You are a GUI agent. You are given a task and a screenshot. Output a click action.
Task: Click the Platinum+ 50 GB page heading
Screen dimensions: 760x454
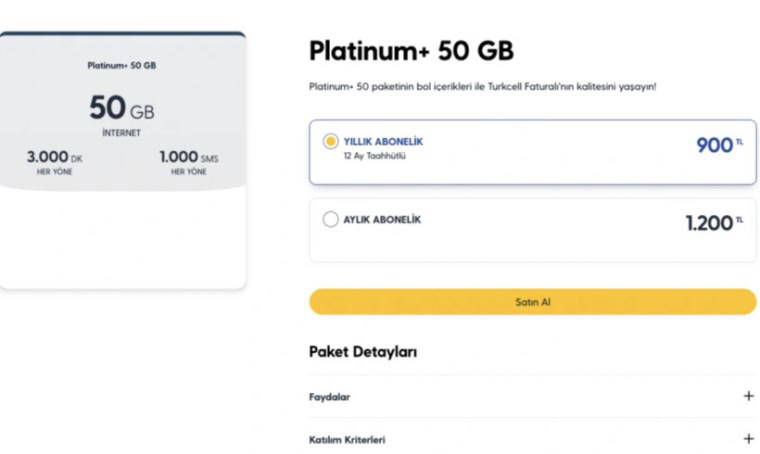(x=411, y=51)
